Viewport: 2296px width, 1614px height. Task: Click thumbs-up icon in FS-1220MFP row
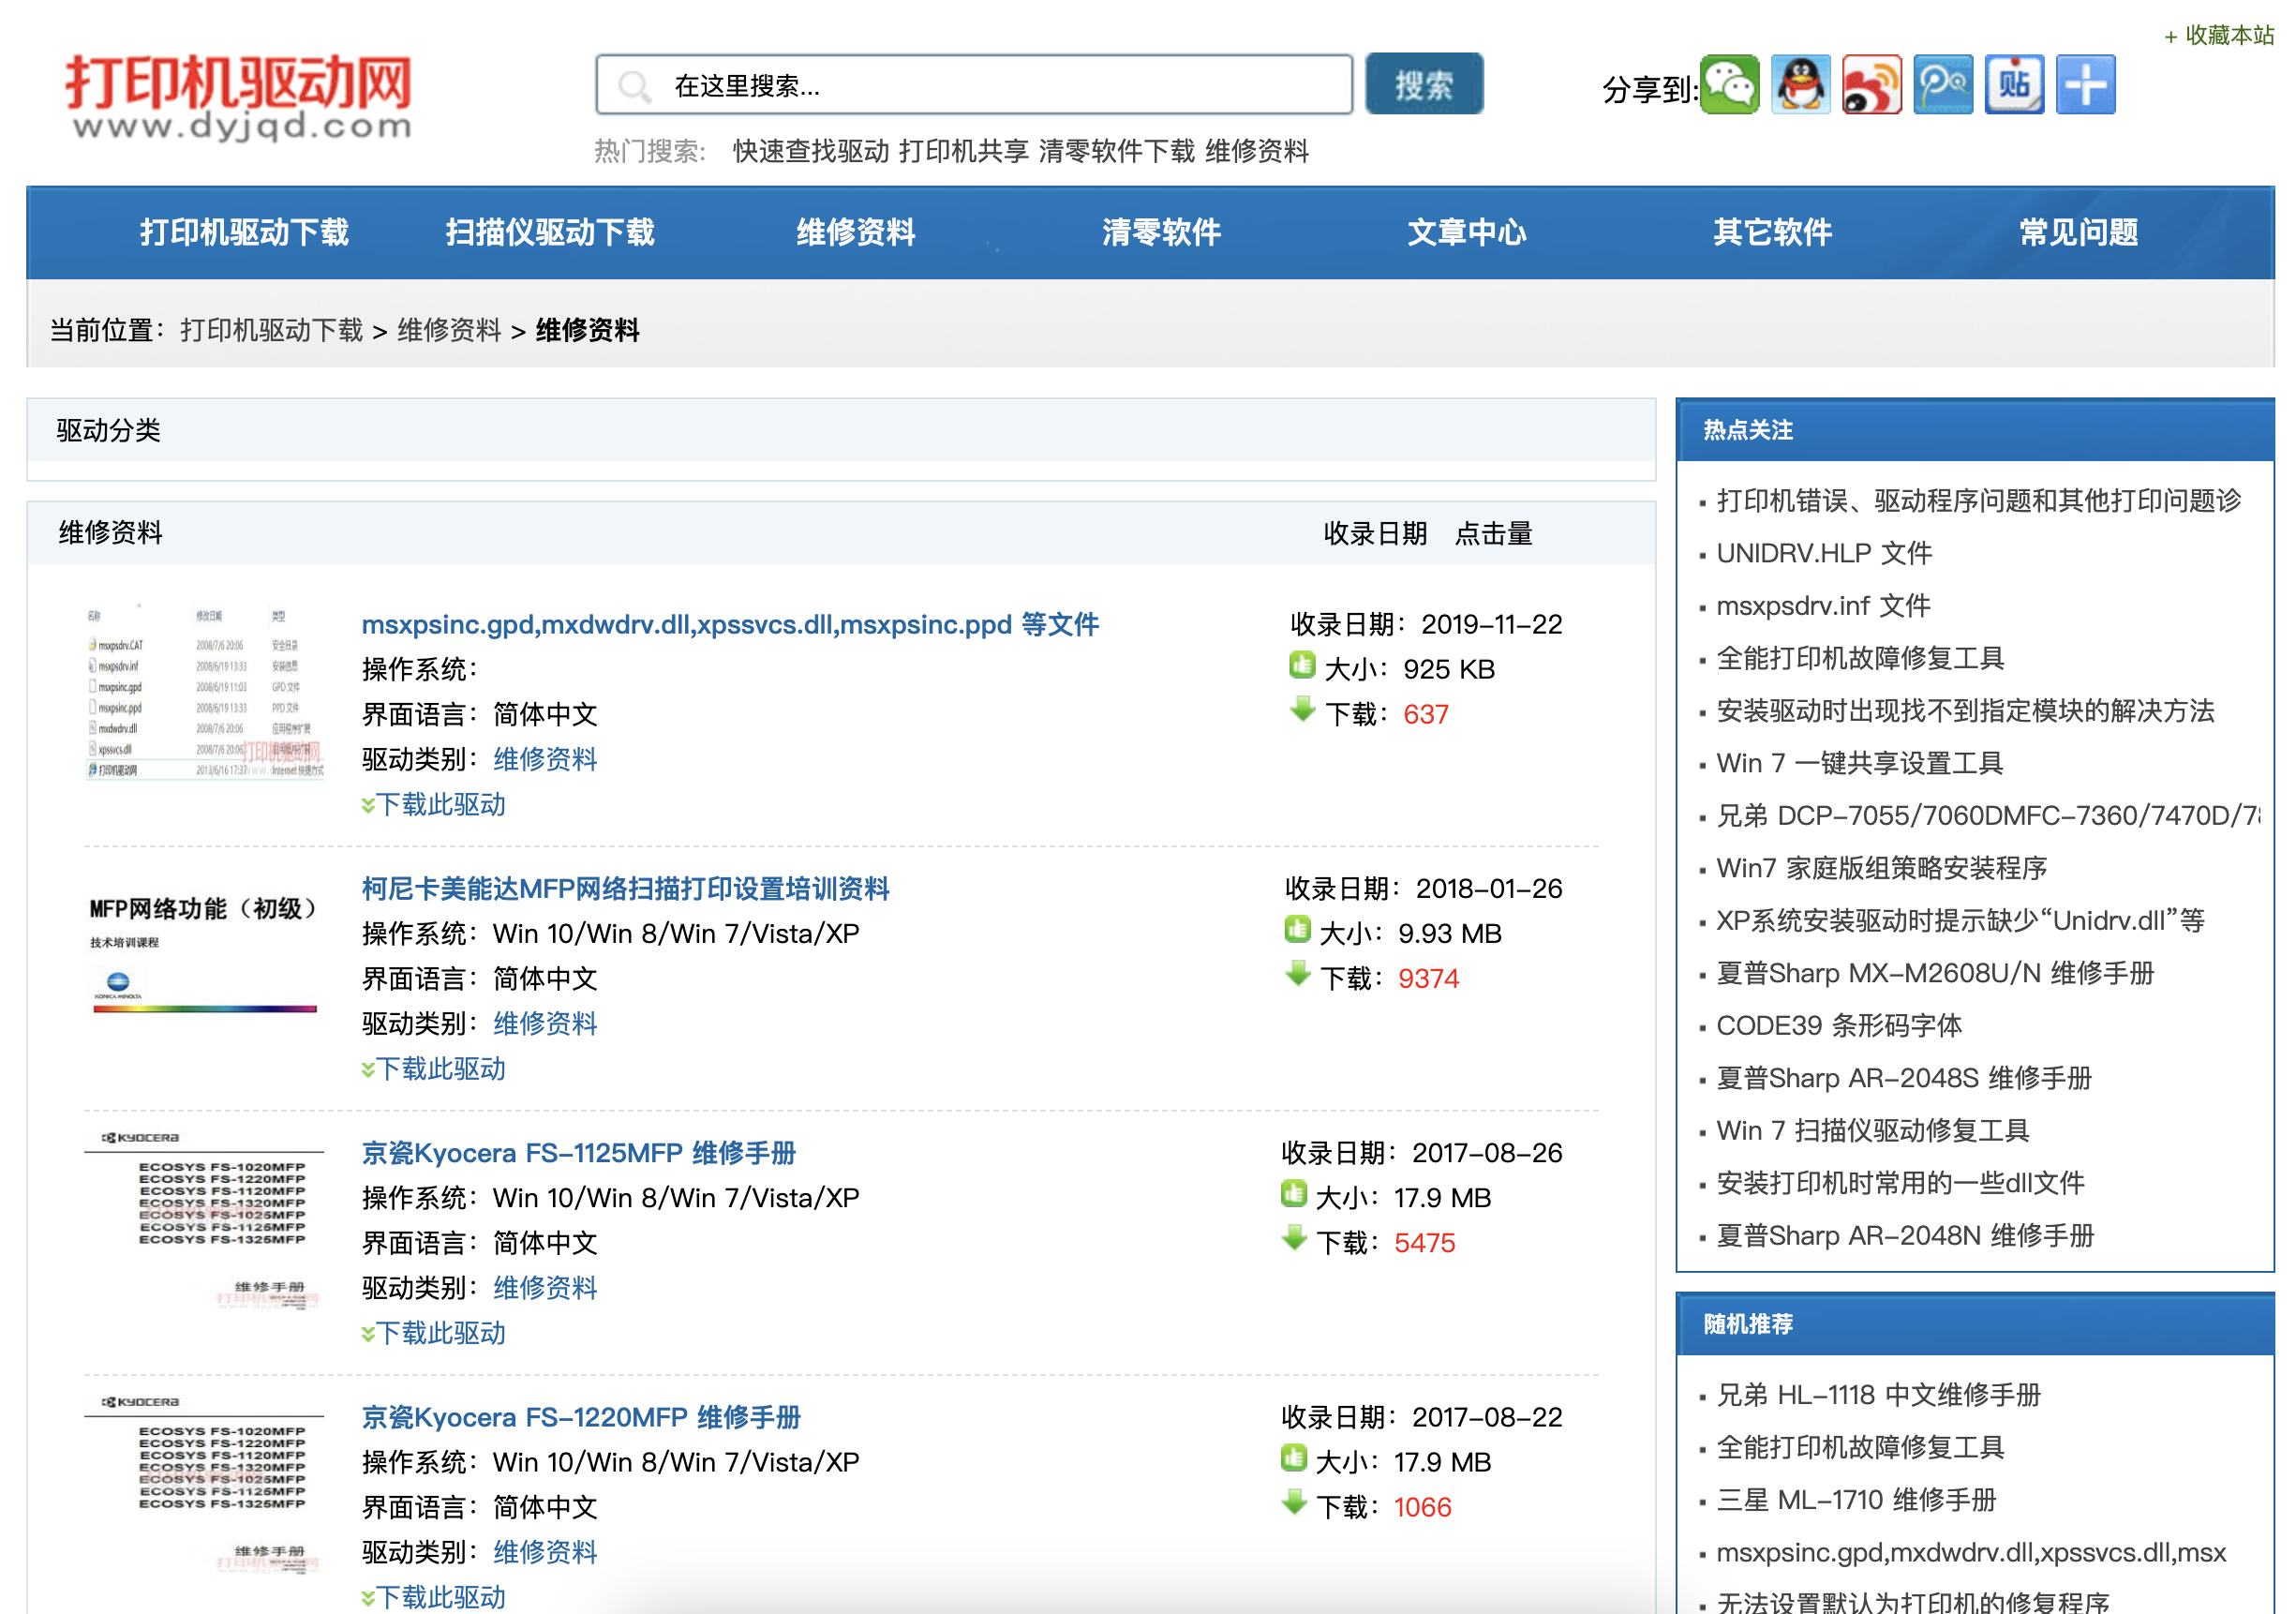(x=1294, y=1458)
